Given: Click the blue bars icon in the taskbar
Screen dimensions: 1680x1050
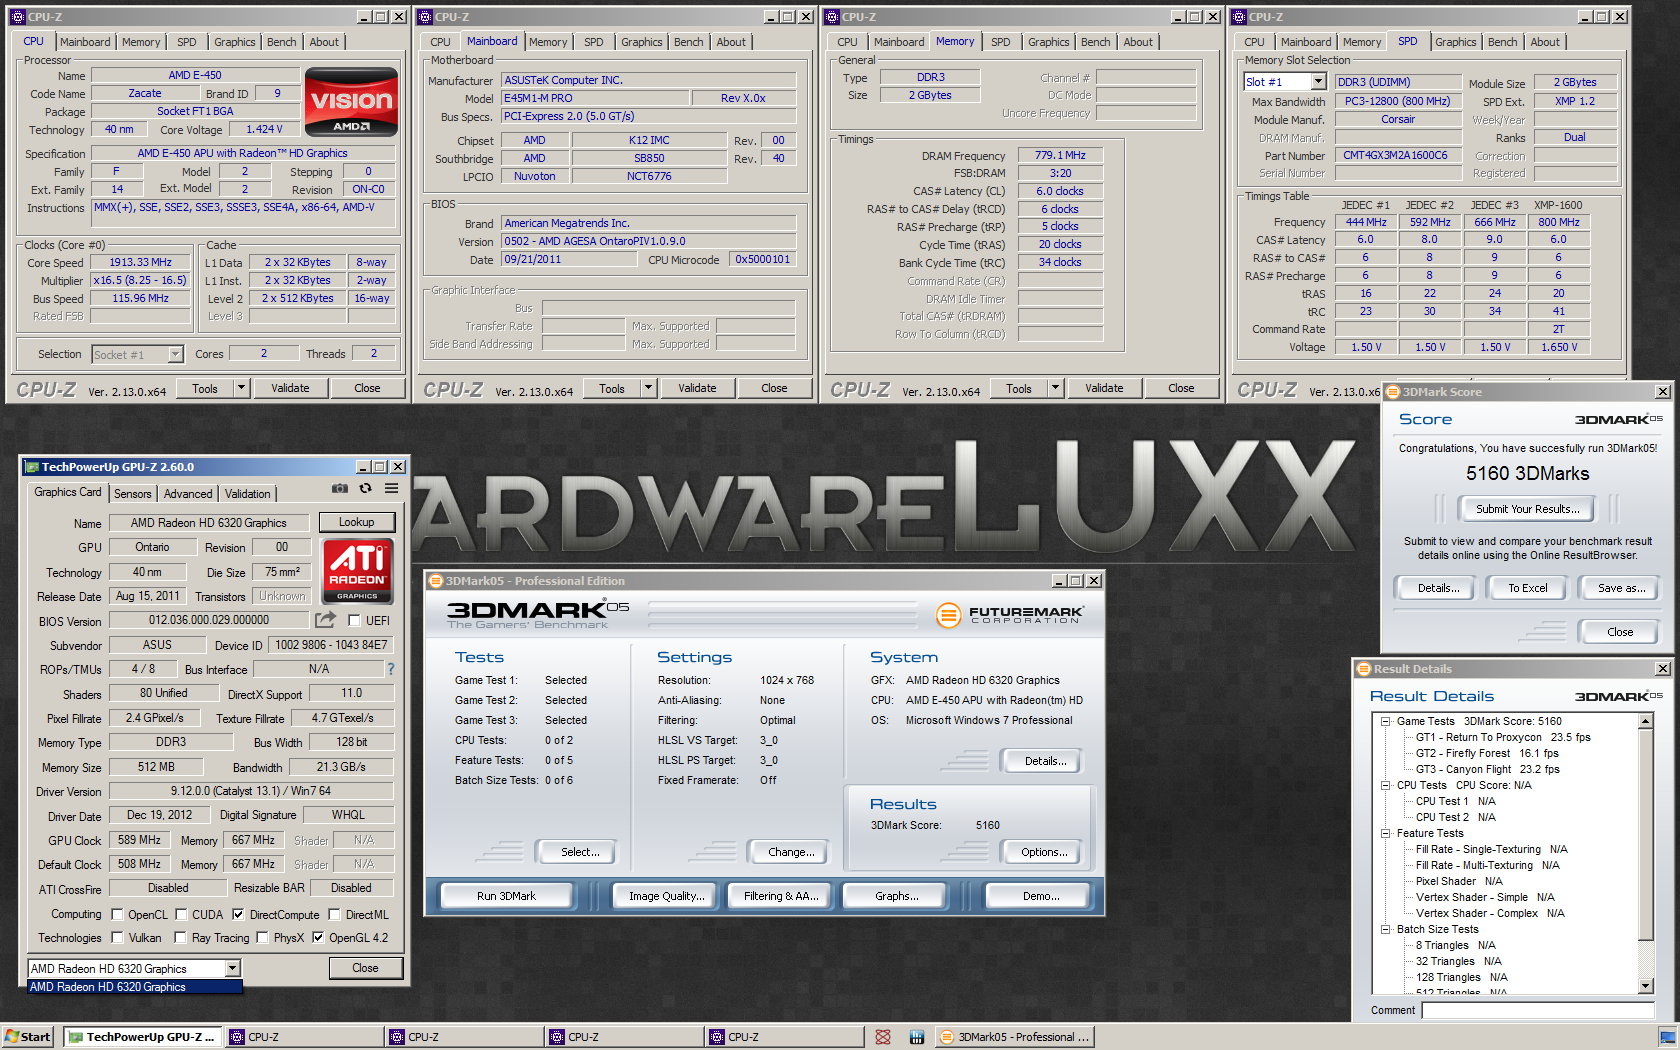Looking at the screenshot, I should [916, 1037].
